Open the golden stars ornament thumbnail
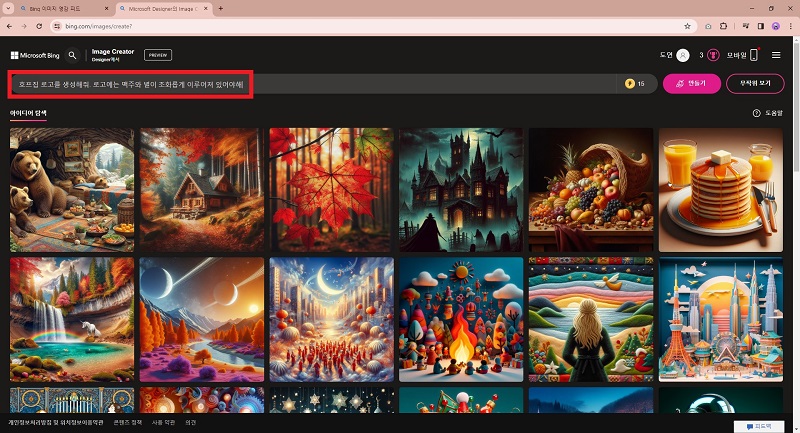800x433 pixels. tap(332, 400)
